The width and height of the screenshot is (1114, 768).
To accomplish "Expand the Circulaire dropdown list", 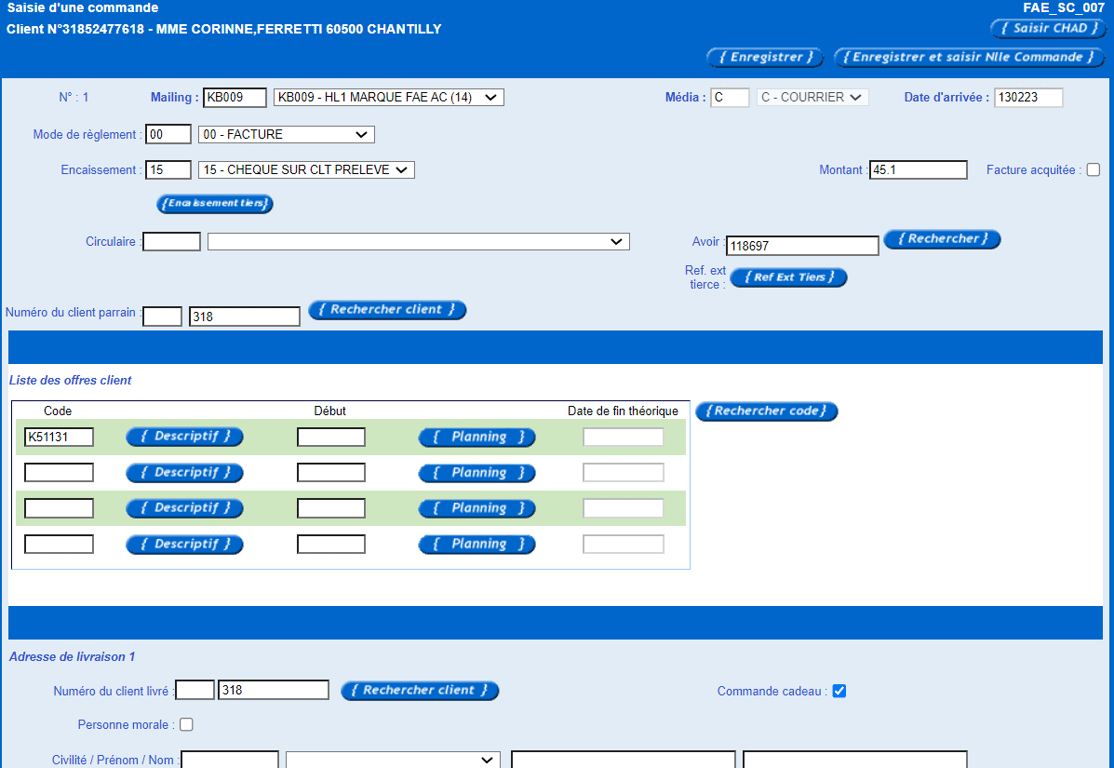I will [418, 242].
